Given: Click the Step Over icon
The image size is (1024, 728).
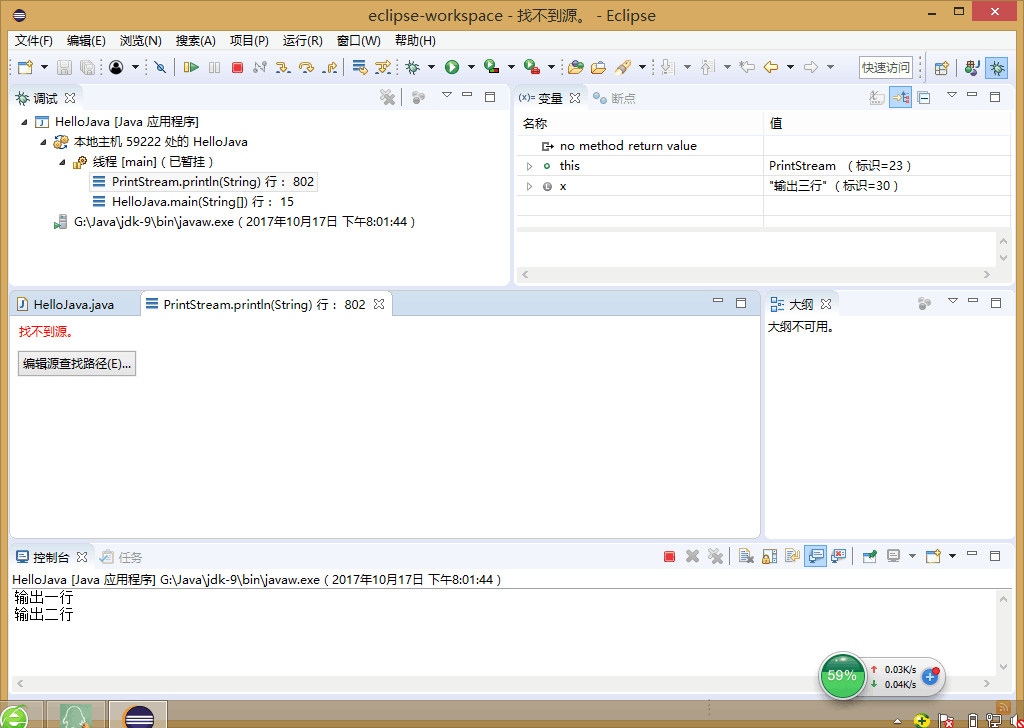Looking at the screenshot, I should click(306, 67).
